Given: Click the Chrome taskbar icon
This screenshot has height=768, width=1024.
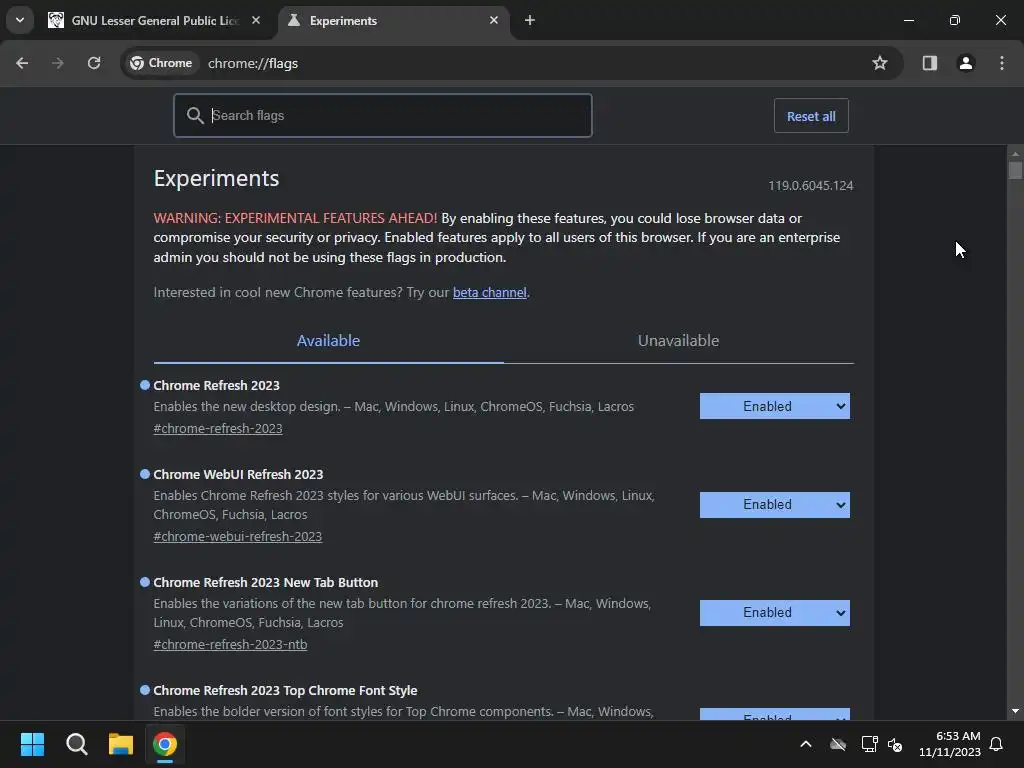Looking at the screenshot, I should coord(165,744).
